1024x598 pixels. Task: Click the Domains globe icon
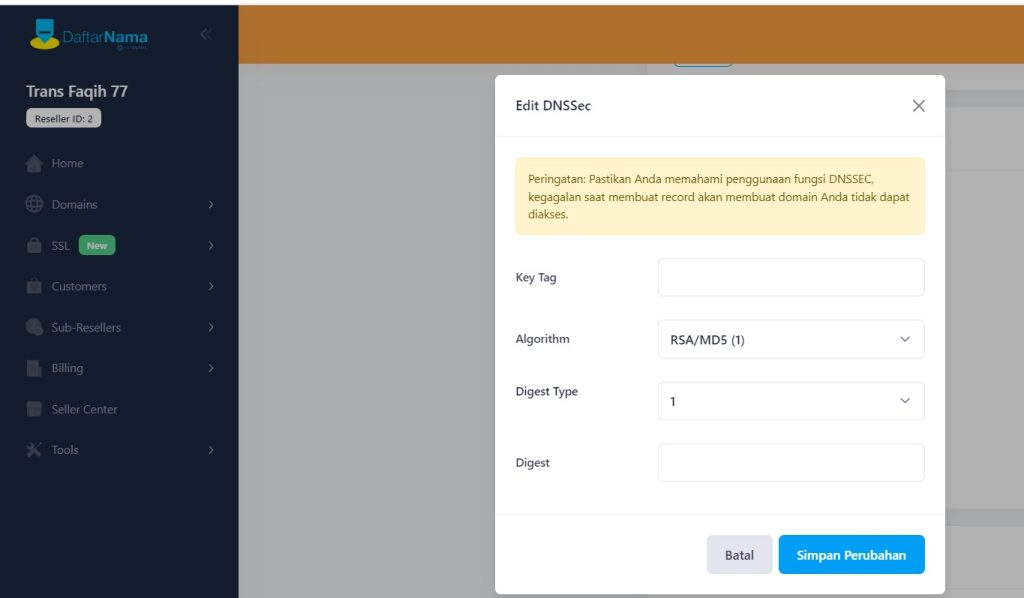pos(34,204)
